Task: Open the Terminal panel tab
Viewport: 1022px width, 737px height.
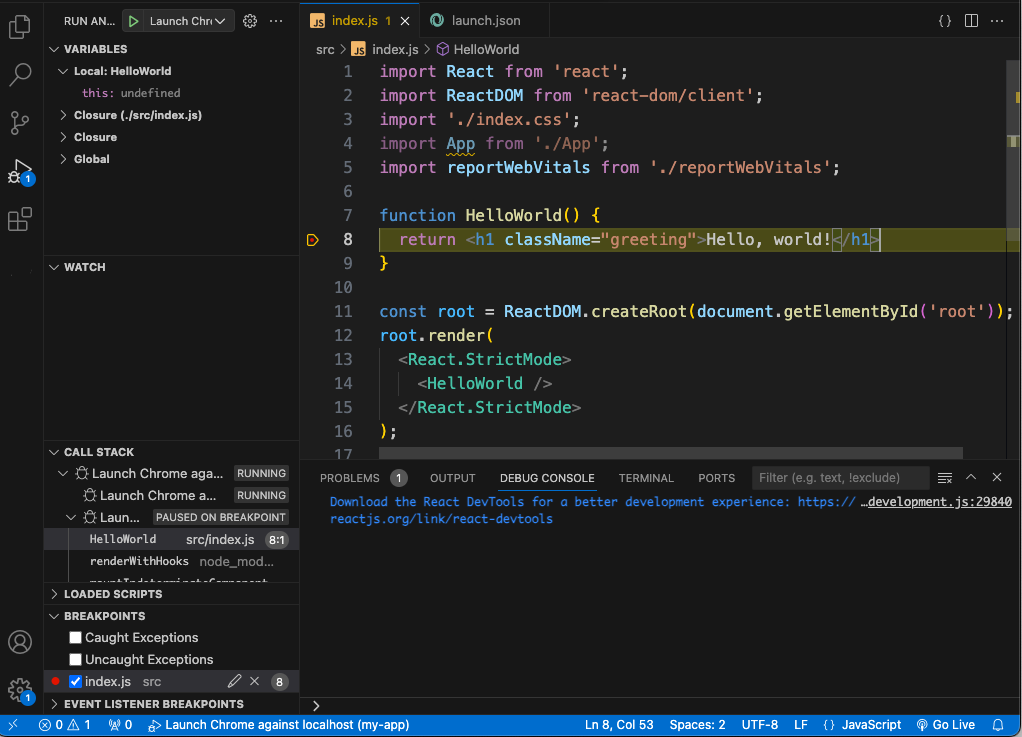Action: [x=645, y=478]
